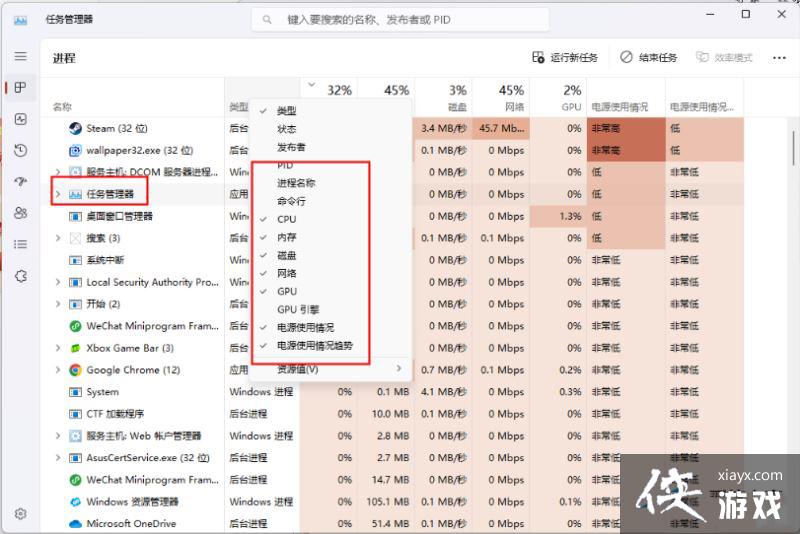This screenshot has width=800, height=534.
Task: Click the 系统中断 process icon
Action: (75, 260)
